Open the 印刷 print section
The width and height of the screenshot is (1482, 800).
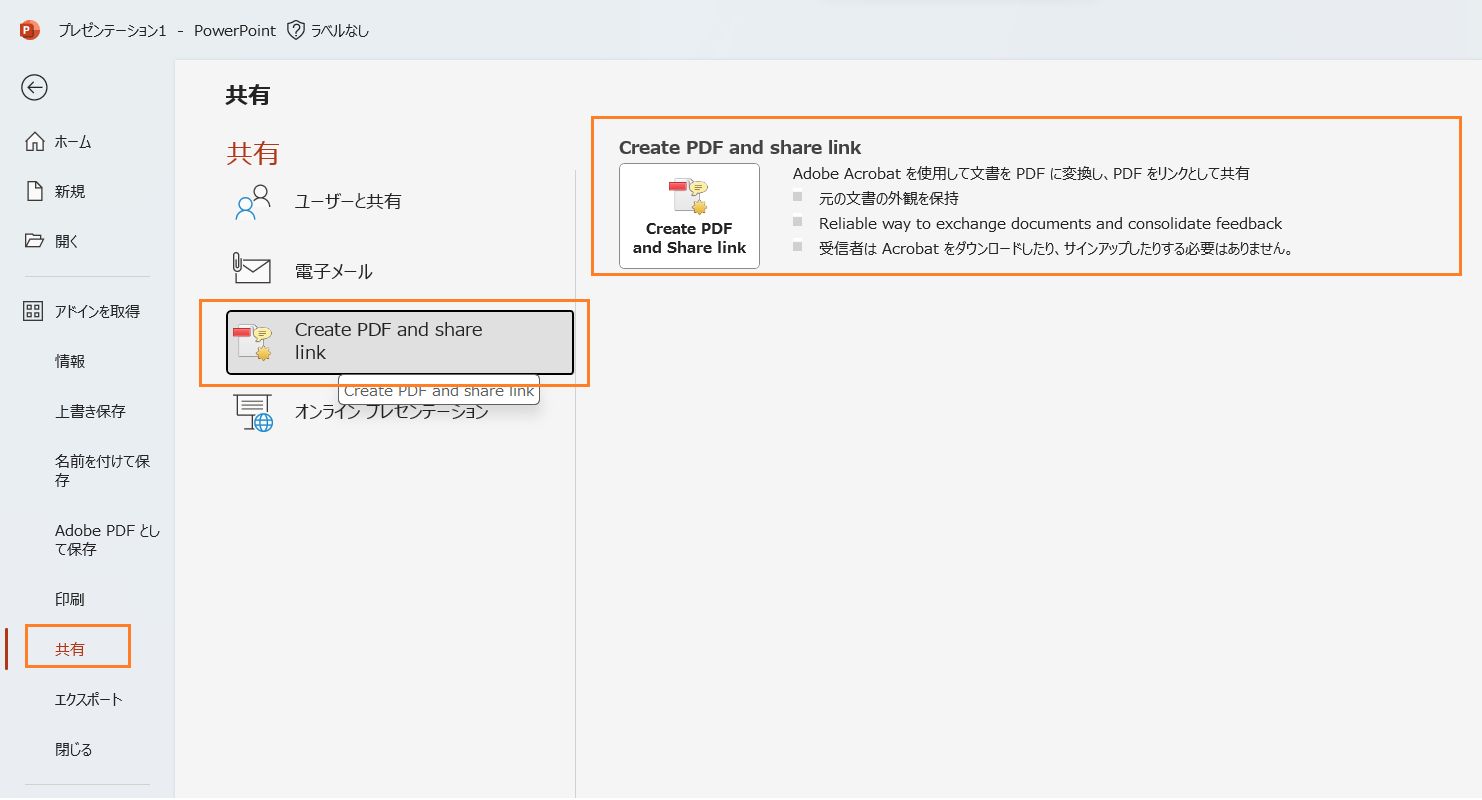70,598
